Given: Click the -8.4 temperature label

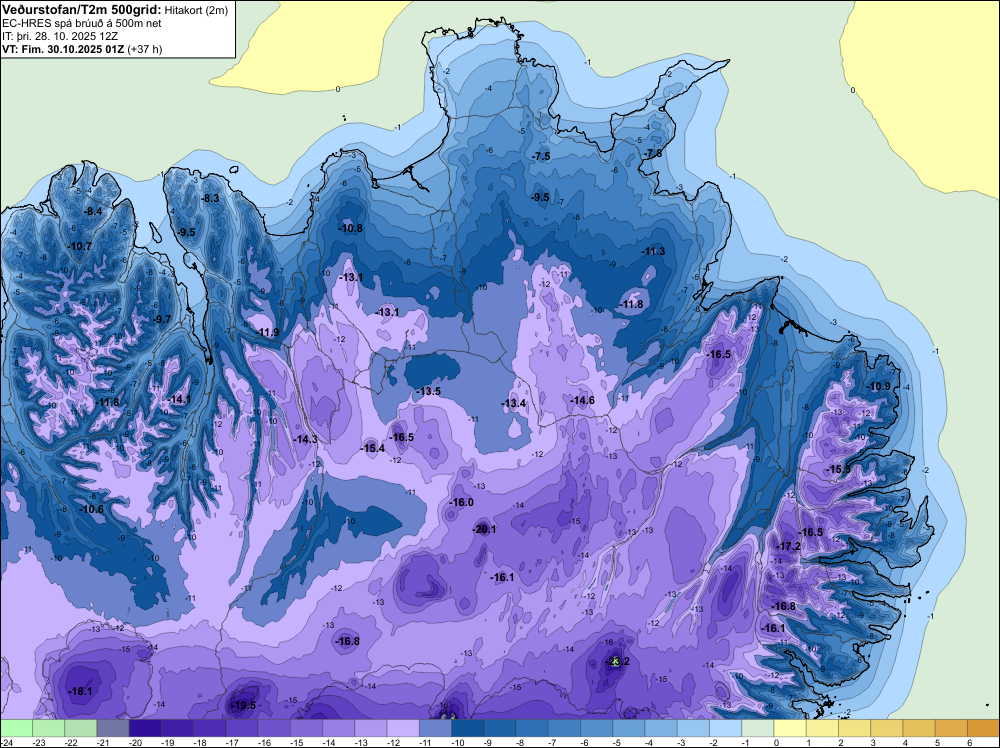Looking at the screenshot, I should pyautogui.click(x=93, y=211).
